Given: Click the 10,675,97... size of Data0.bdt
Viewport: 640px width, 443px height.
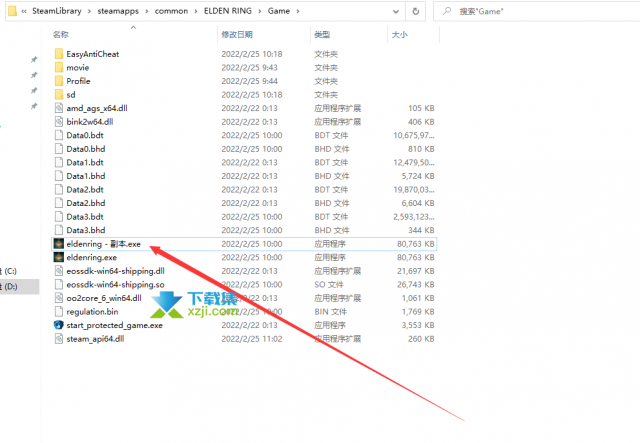Looking at the screenshot, I should coord(414,135).
